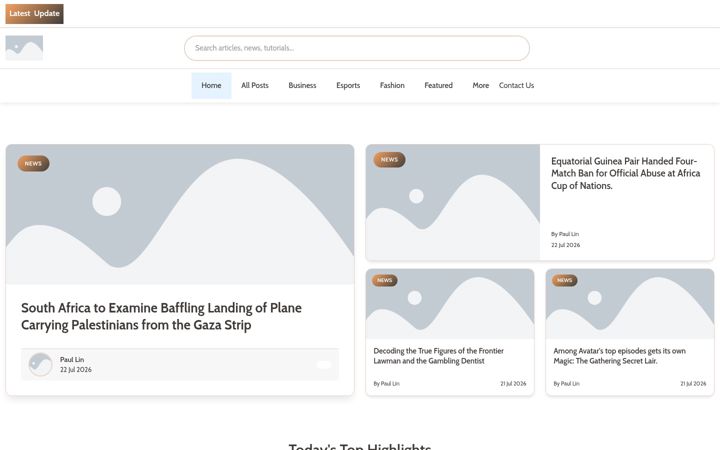Go to the Home menu item
The image size is (720, 450).
(x=211, y=85)
